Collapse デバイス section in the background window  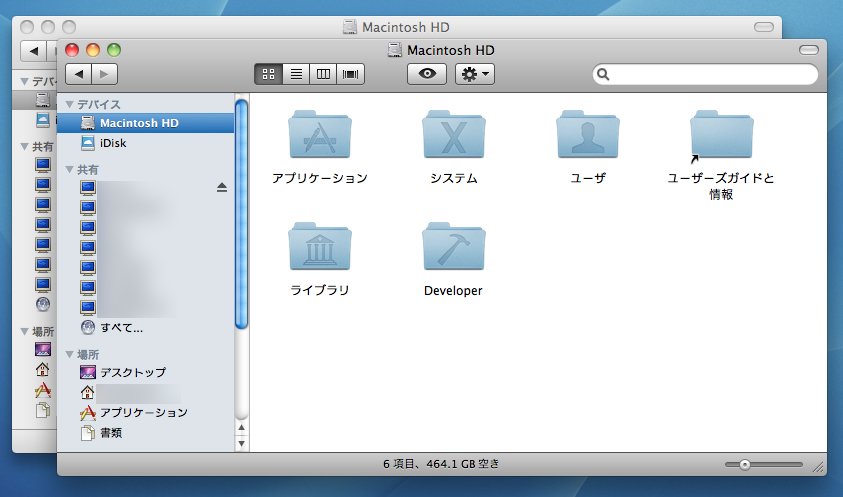click(x=24, y=81)
